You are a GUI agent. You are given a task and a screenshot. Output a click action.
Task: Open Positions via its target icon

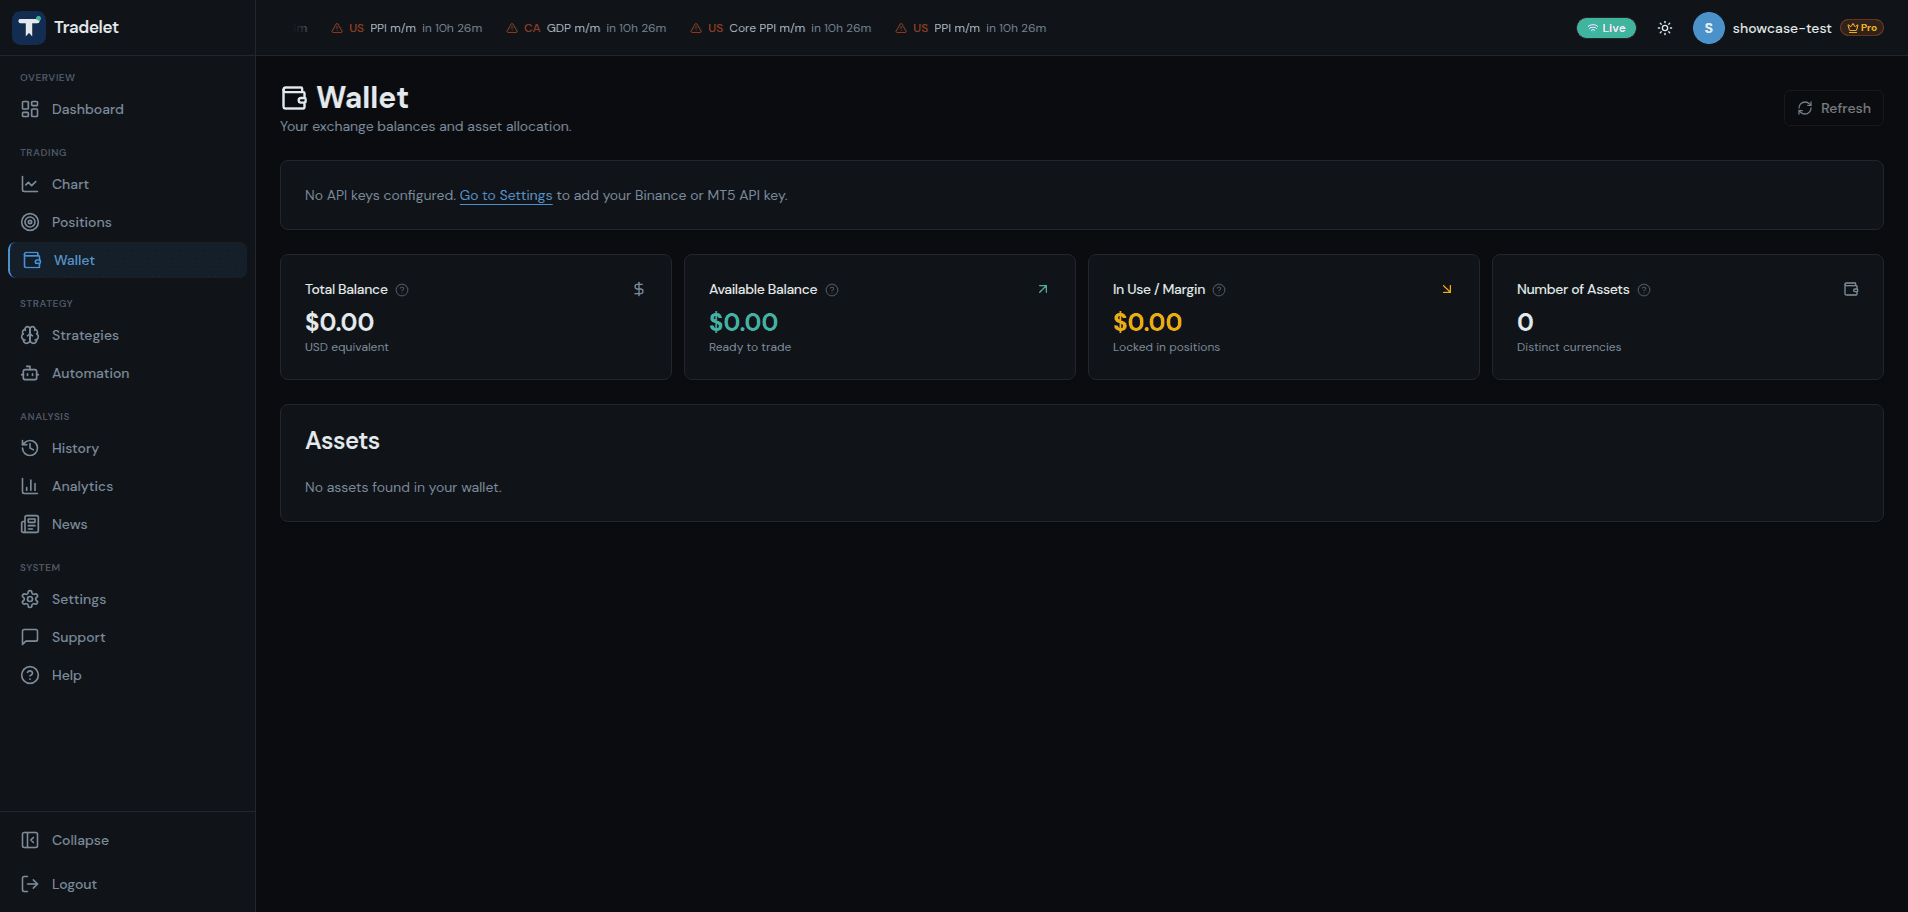coord(31,222)
